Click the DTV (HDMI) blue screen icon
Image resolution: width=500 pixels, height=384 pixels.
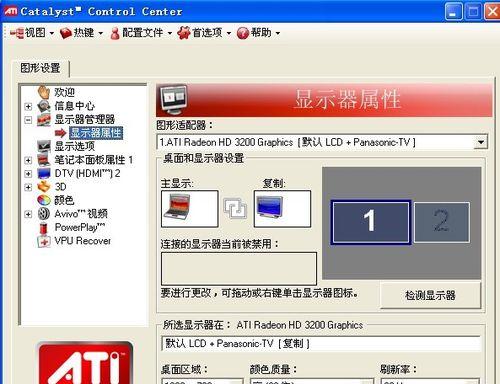(44, 173)
